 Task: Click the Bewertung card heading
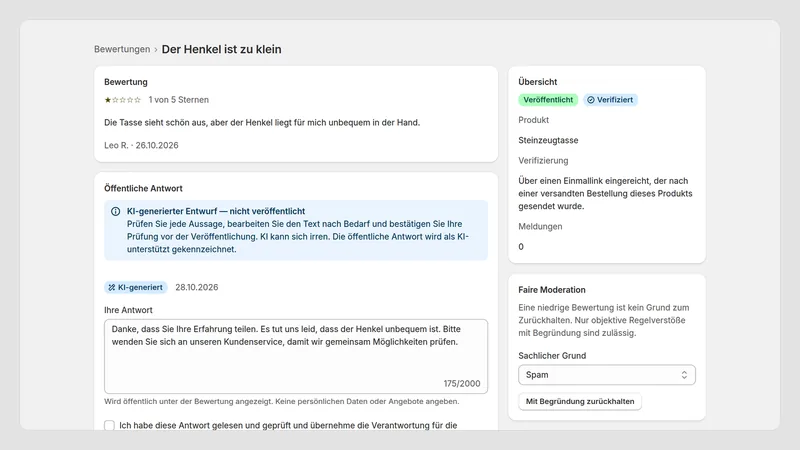pyautogui.click(x=126, y=82)
